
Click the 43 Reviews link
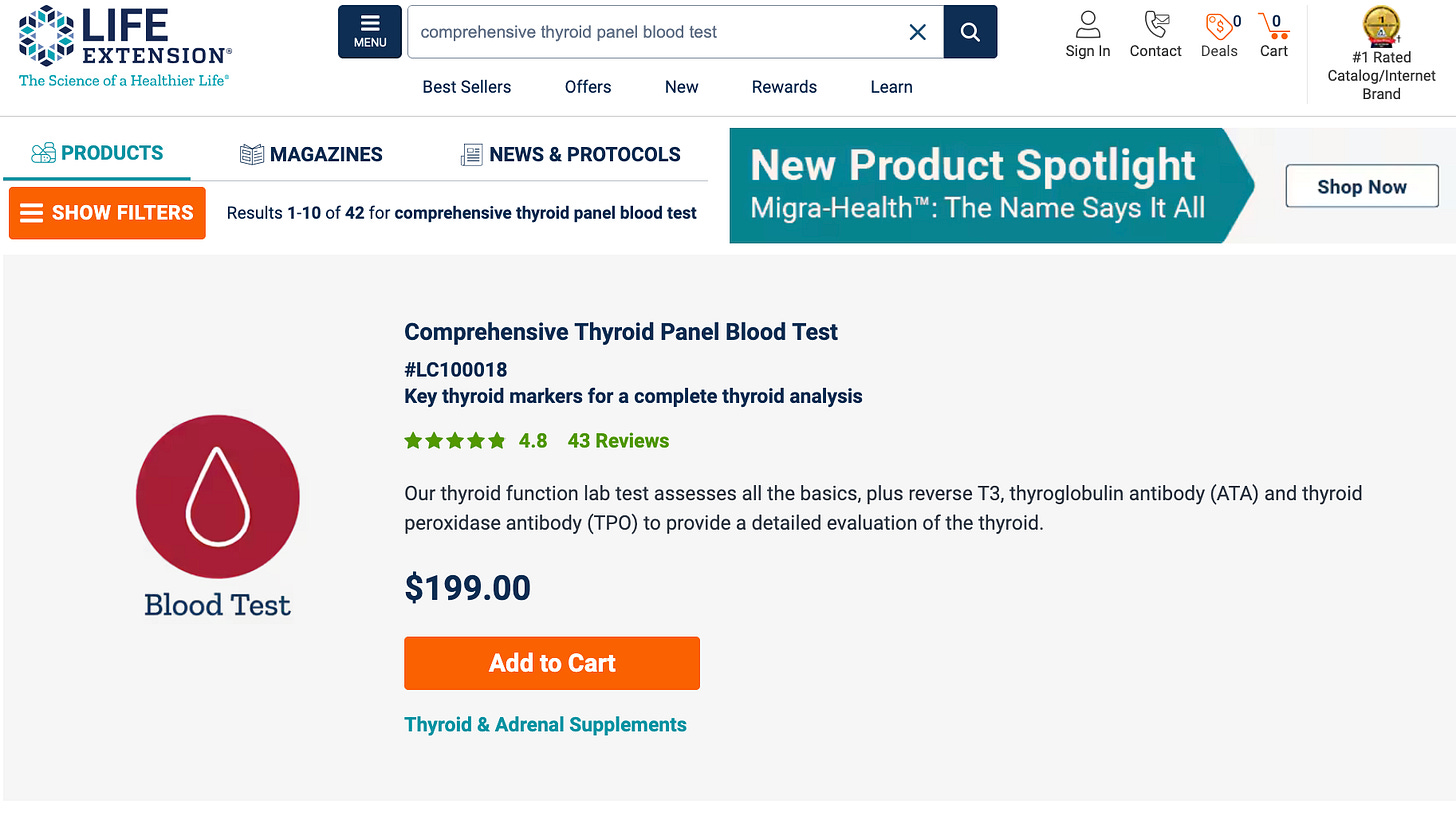coord(618,441)
